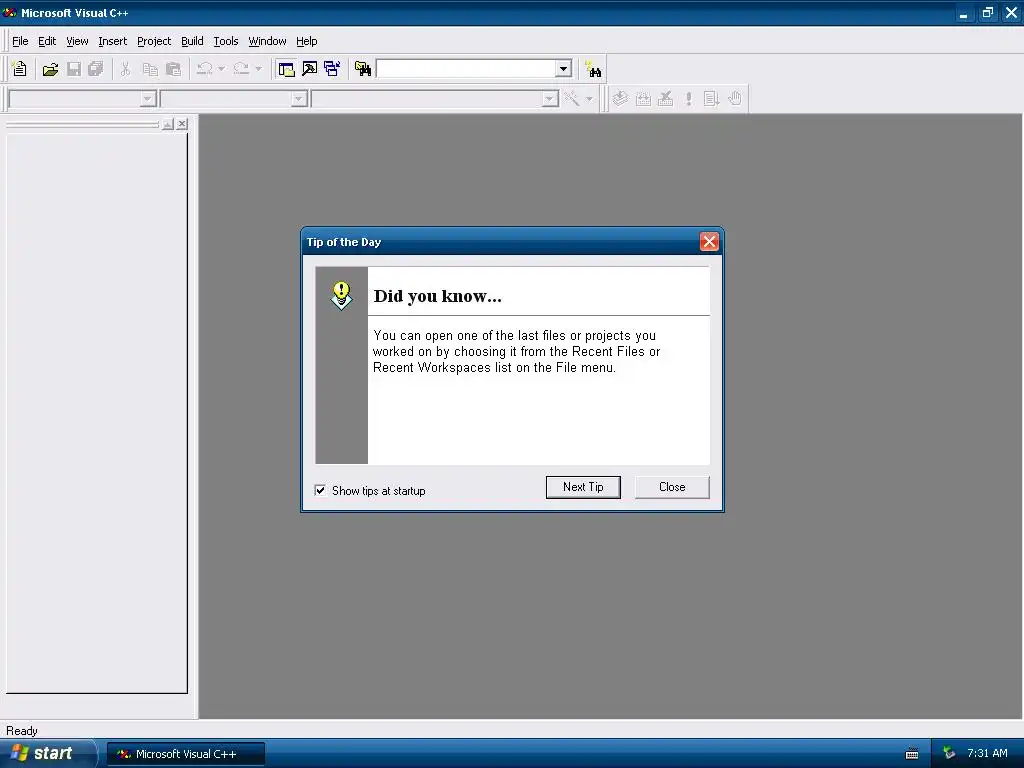Restore down the Visual C++ window
1024x768 pixels.
[x=987, y=12]
